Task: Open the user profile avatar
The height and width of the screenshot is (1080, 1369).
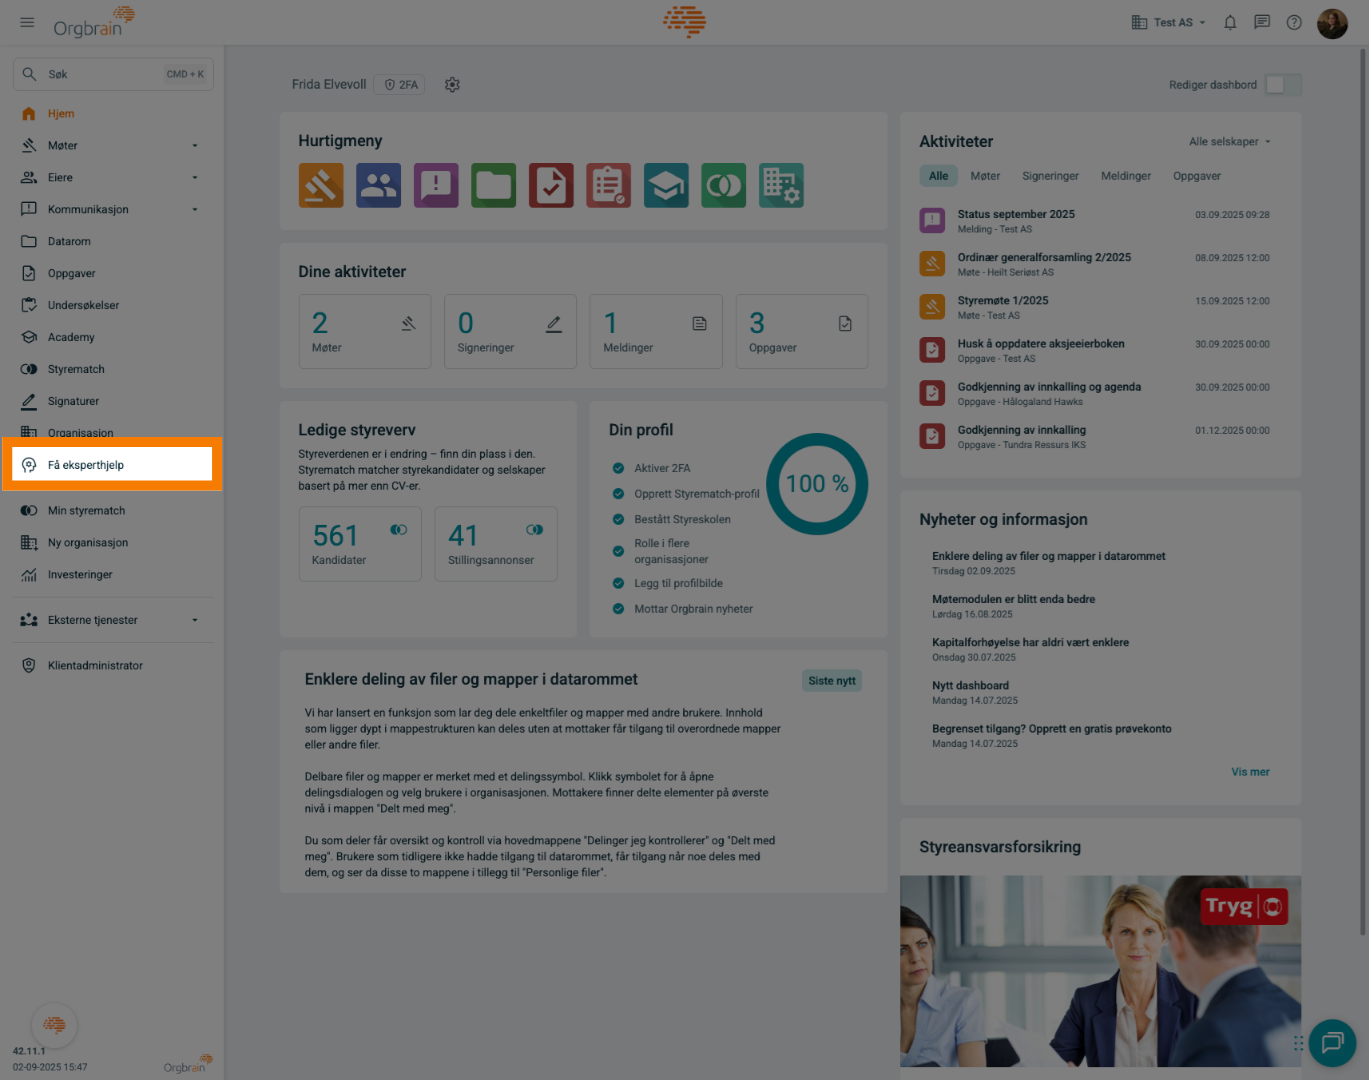Action: click(x=1332, y=23)
